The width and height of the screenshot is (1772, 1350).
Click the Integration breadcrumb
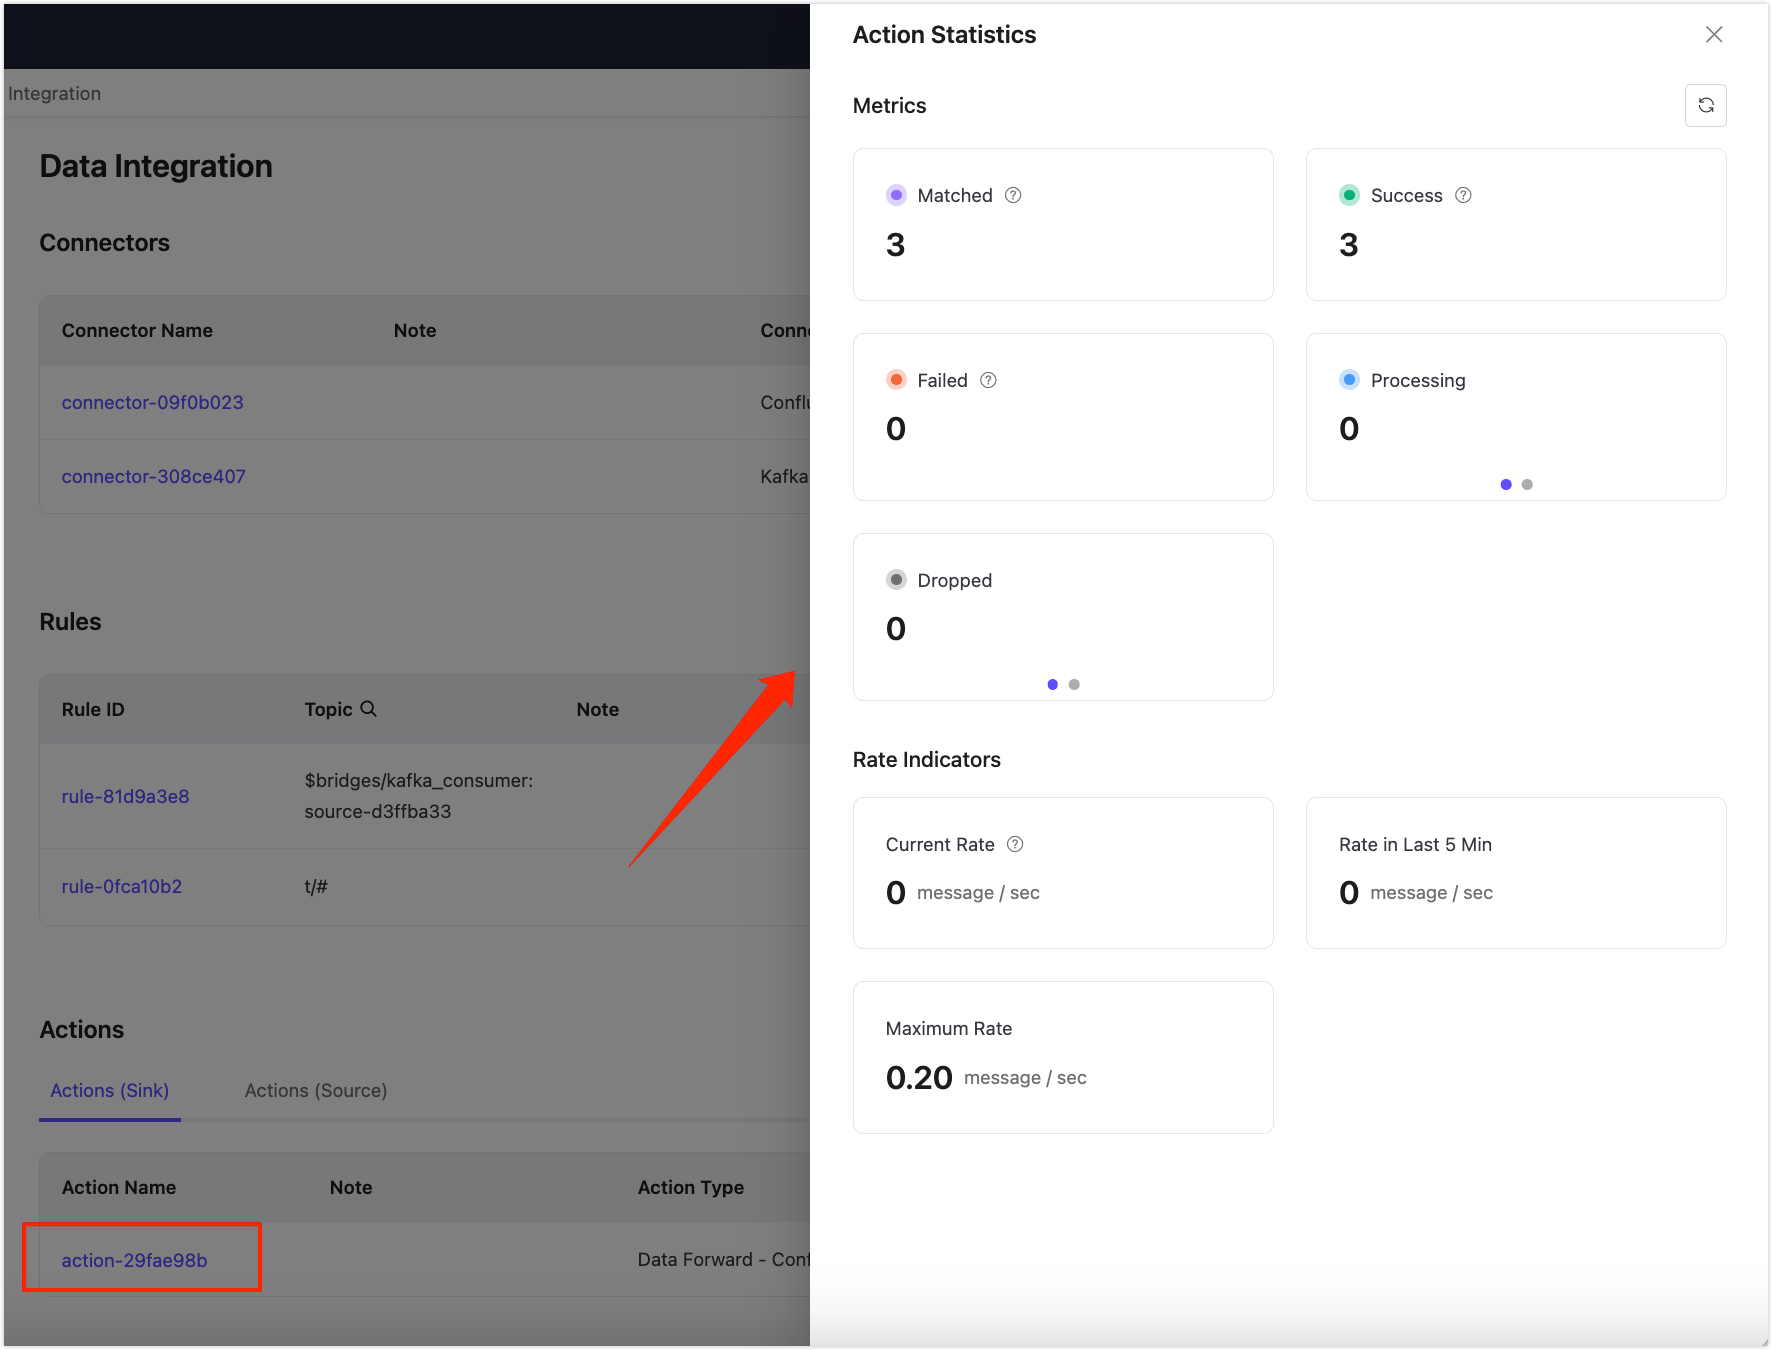click(x=55, y=93)
